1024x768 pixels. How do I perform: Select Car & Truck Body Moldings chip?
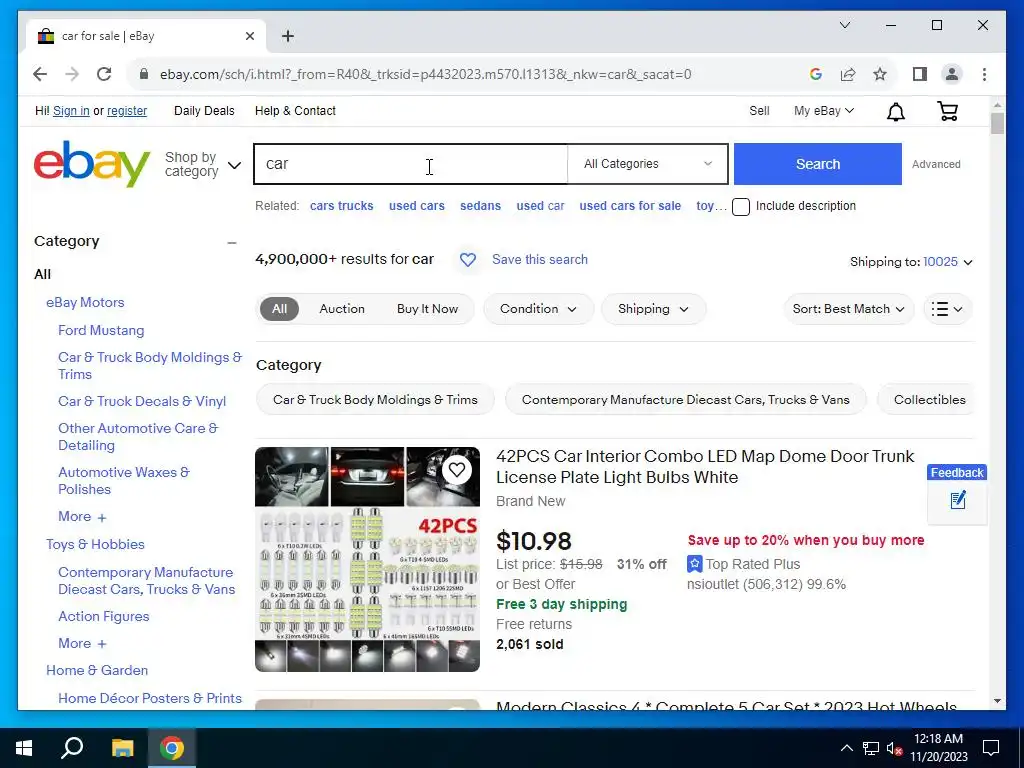point(375,400)
